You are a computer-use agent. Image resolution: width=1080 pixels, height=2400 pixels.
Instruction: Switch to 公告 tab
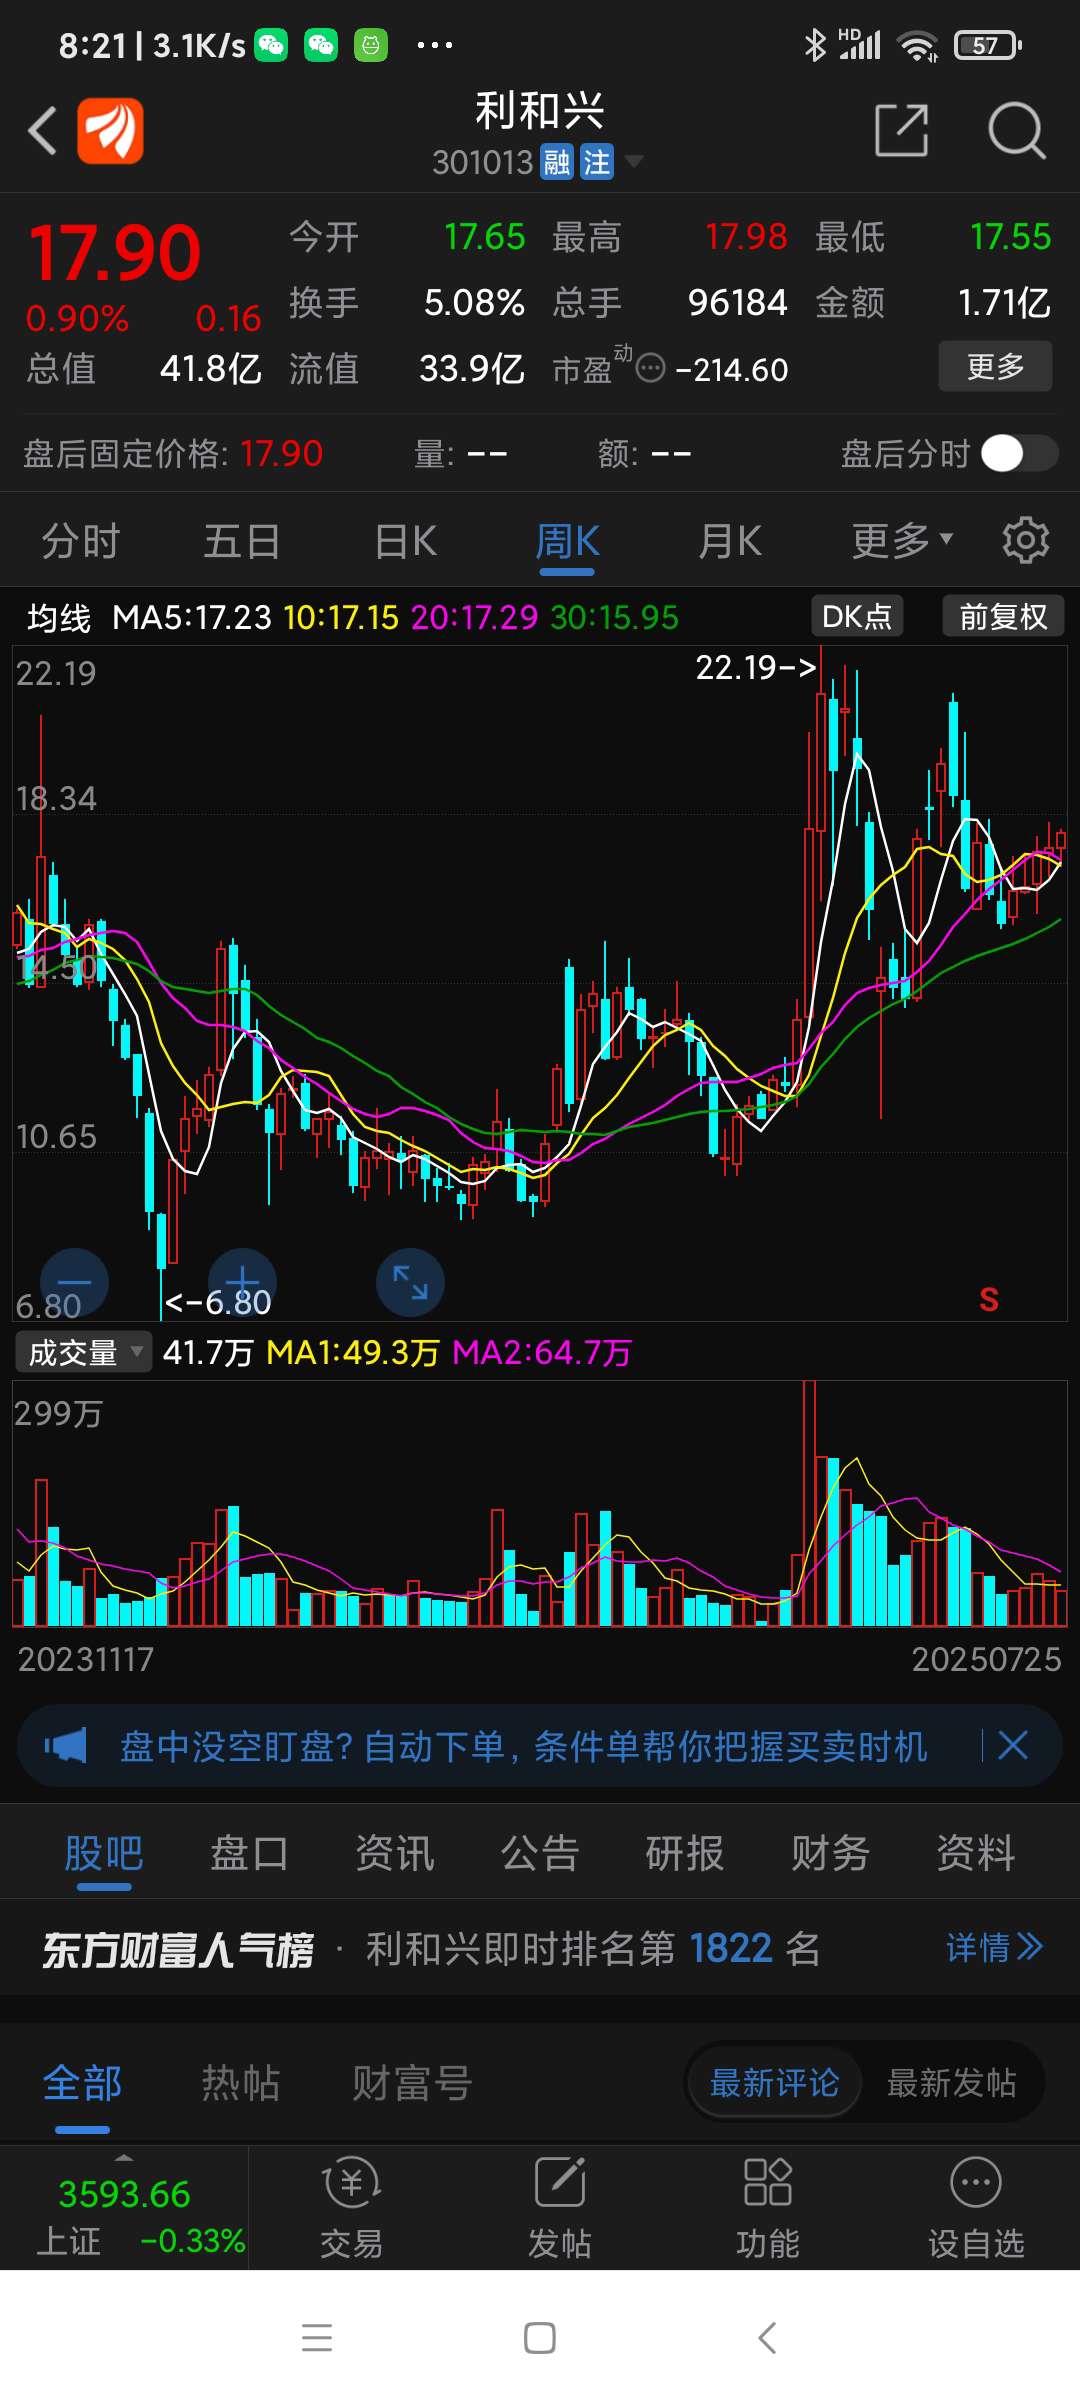click(x=540, y=1853)
